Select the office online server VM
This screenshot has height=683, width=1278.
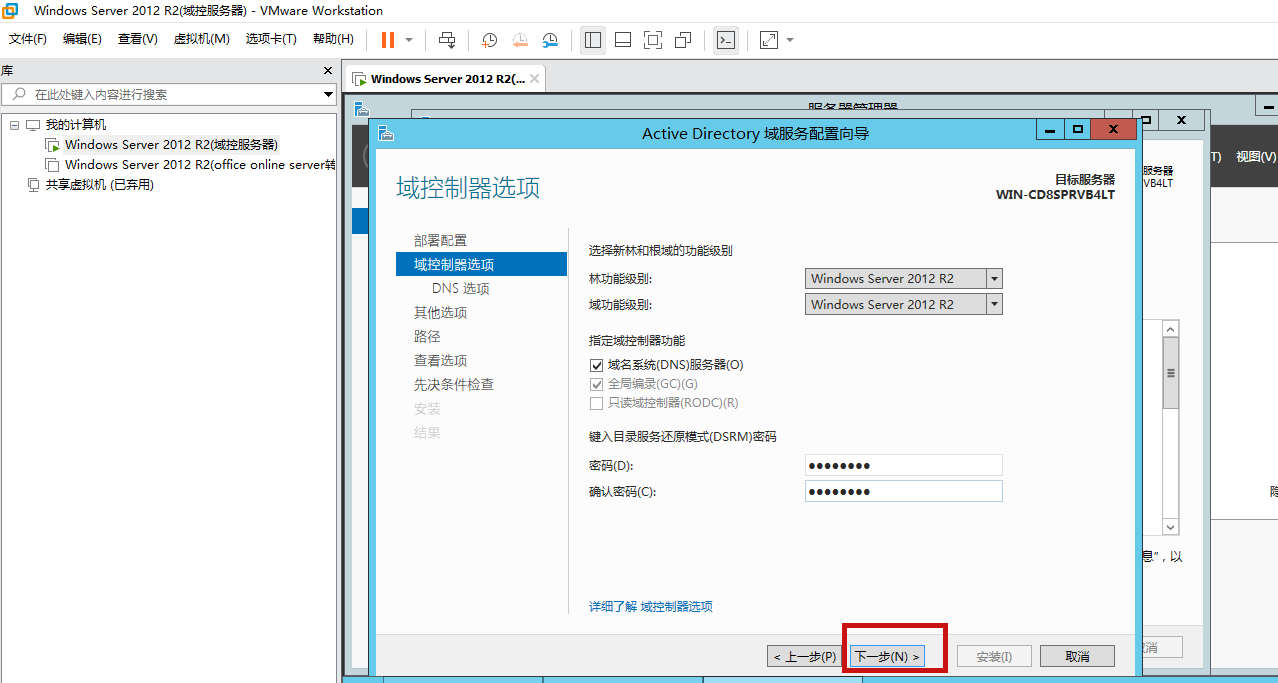[200, 165]
